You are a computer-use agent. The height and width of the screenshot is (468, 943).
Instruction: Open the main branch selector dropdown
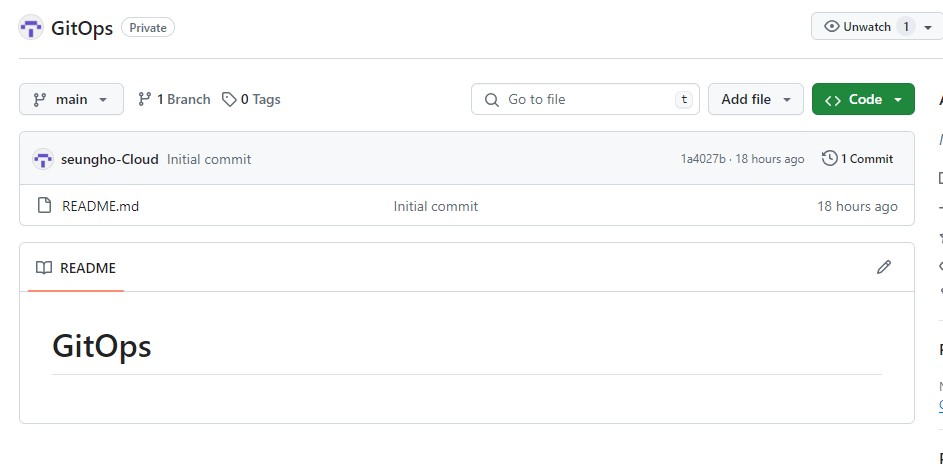(72, 99)
